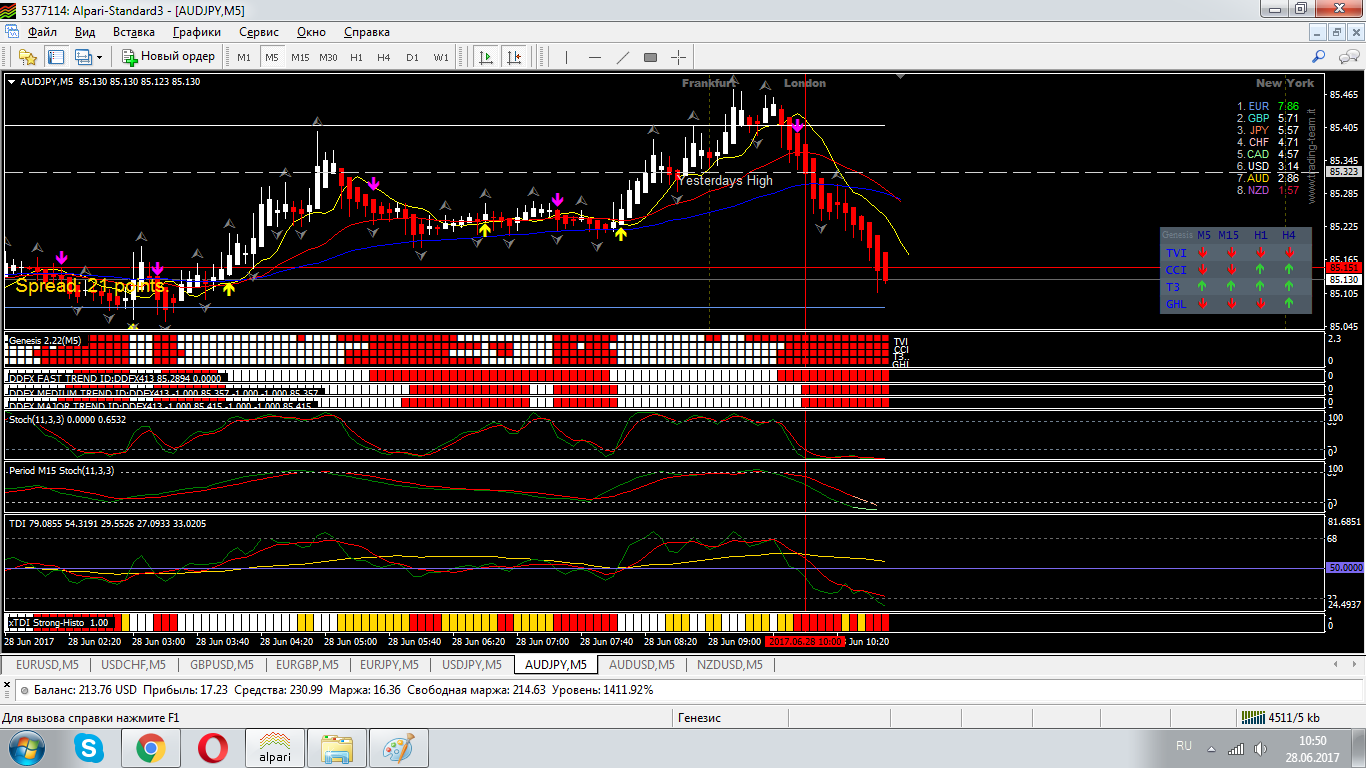1366x768 pixels.
Task: Select the rectangle drawing tool
Action: coord(650,57)
